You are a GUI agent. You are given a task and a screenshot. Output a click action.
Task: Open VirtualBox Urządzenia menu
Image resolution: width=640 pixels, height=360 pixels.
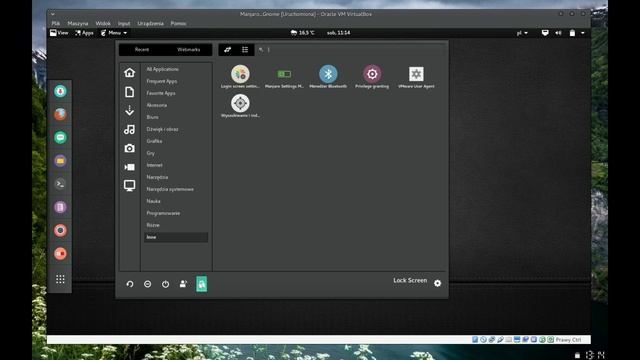(151, 23)
